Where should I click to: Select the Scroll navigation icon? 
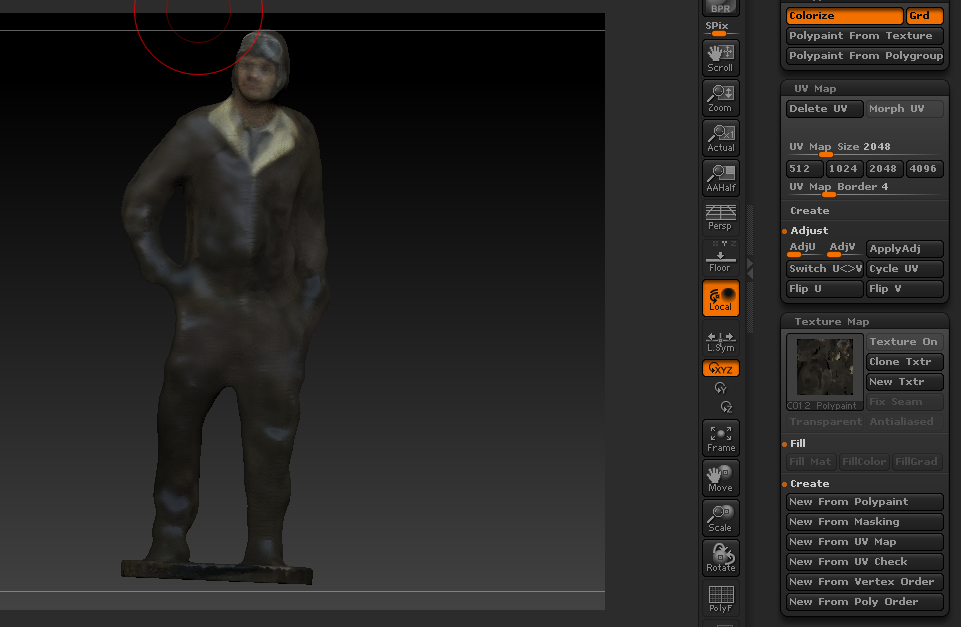(x=720, y=58)
